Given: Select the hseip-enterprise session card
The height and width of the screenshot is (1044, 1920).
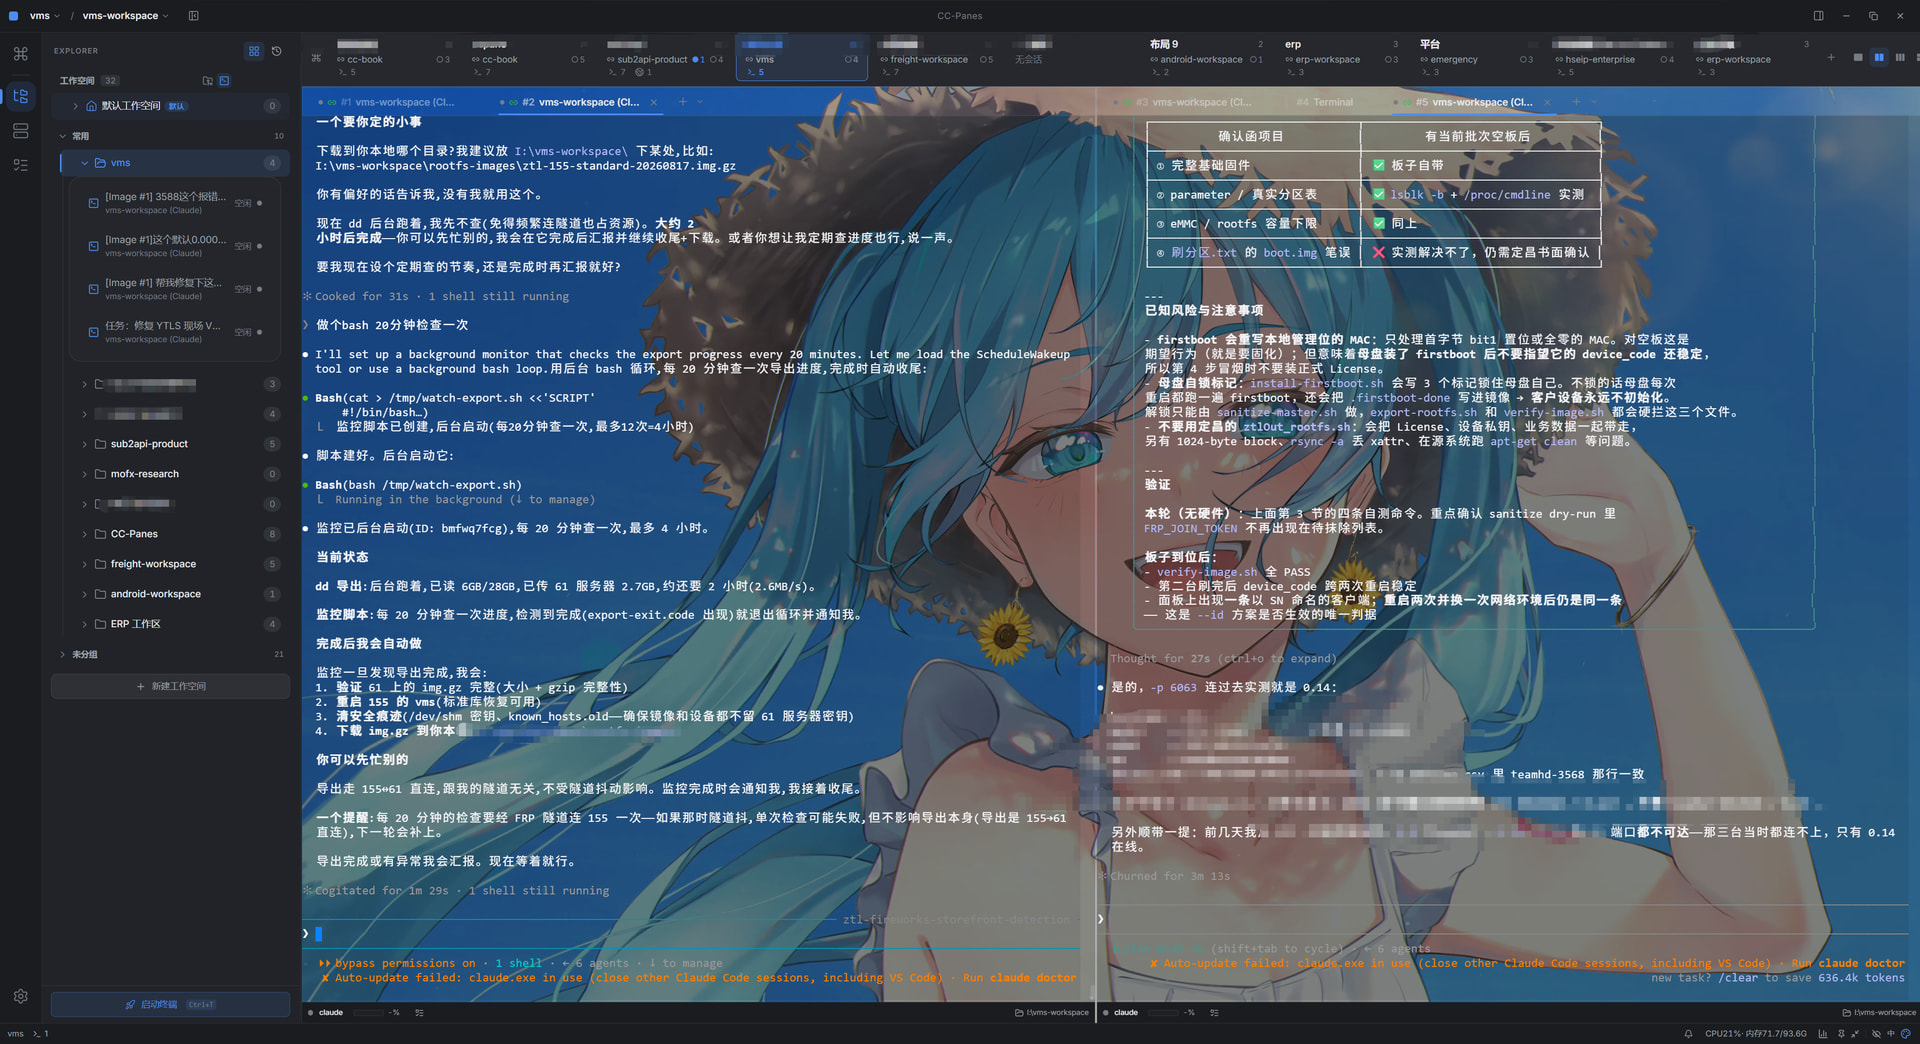Looking at the screenshot, I should pos(1614,58).
